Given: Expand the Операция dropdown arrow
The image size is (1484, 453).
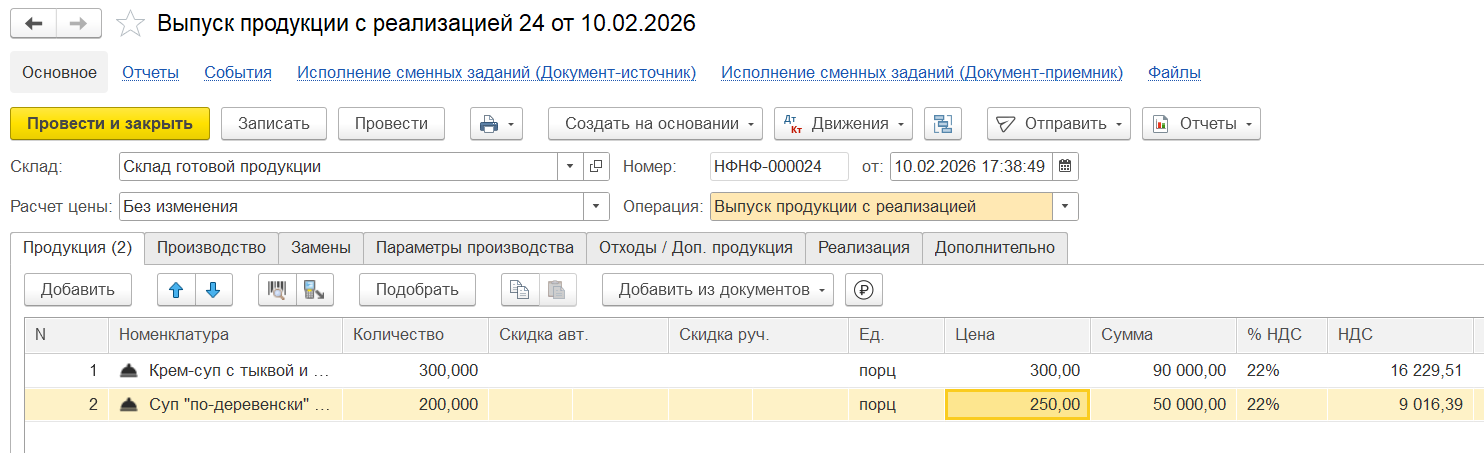Looking at the screenshot, I should pos(1066,207).
